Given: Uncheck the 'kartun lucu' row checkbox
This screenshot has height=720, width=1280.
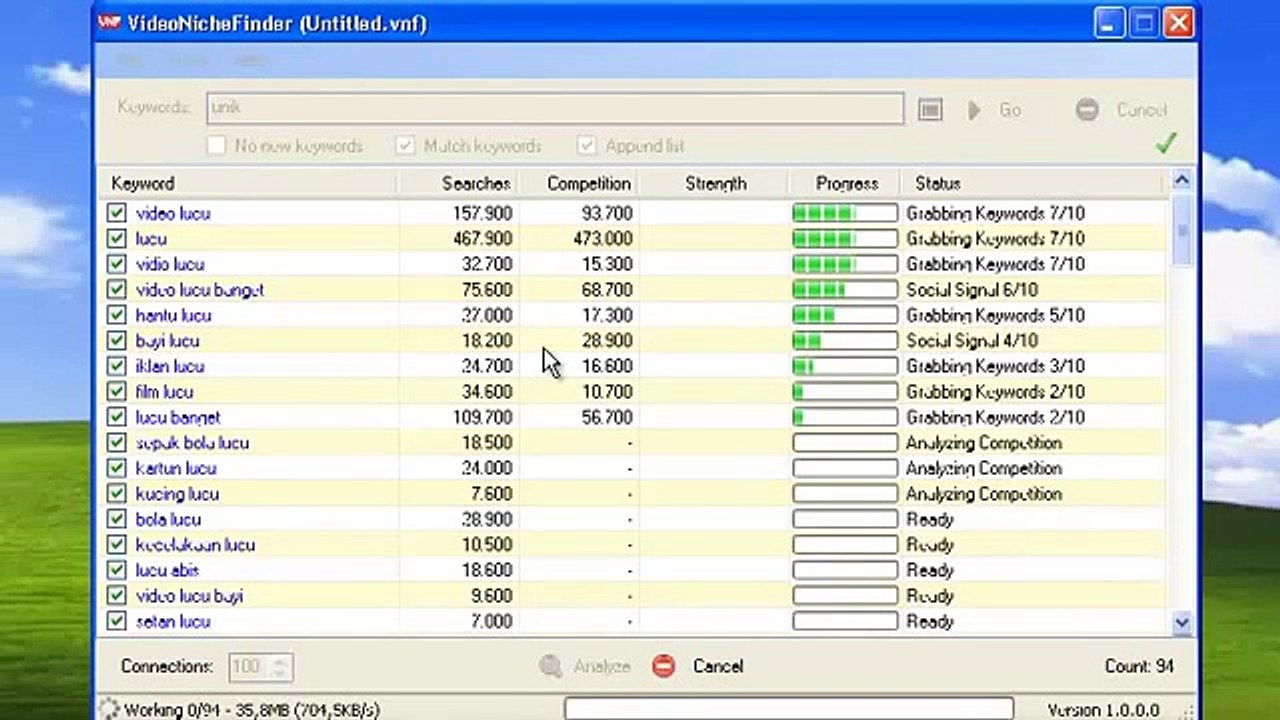Looking at the screenshot, I should [x=117, y=468].
